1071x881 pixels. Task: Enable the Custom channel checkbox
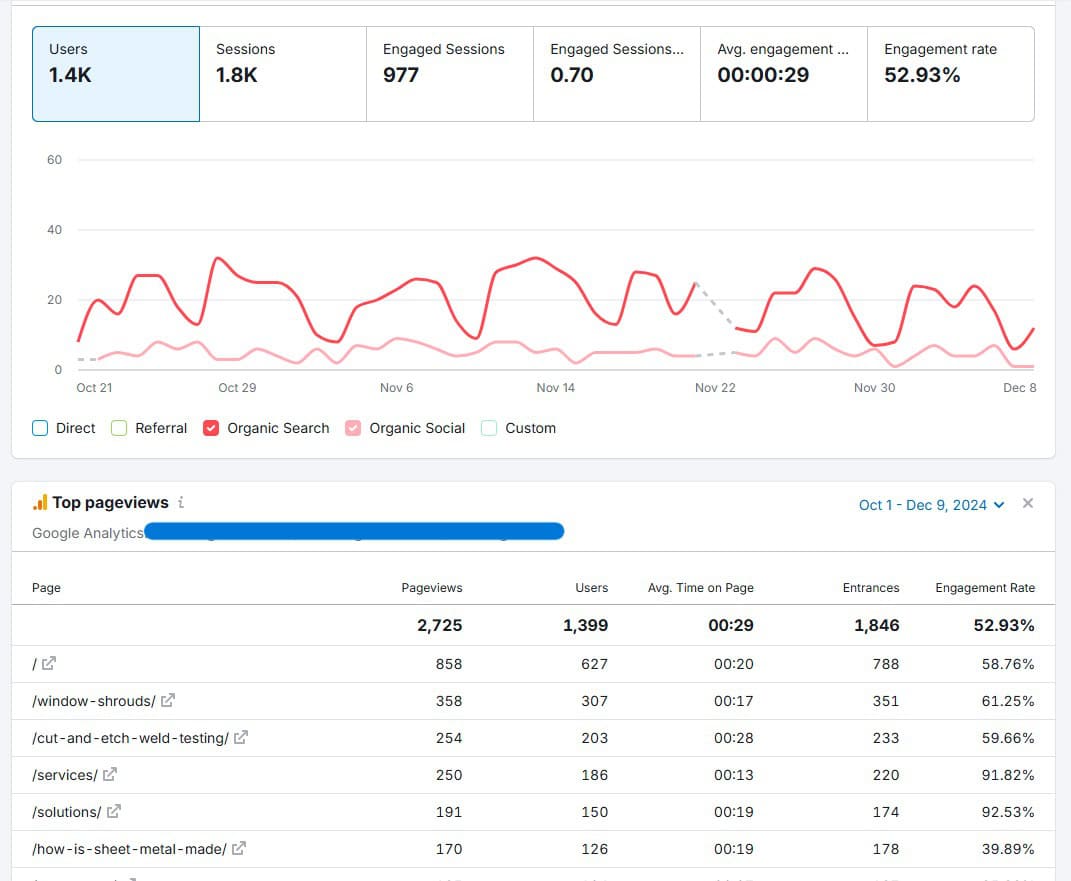[x=489, y=428]
